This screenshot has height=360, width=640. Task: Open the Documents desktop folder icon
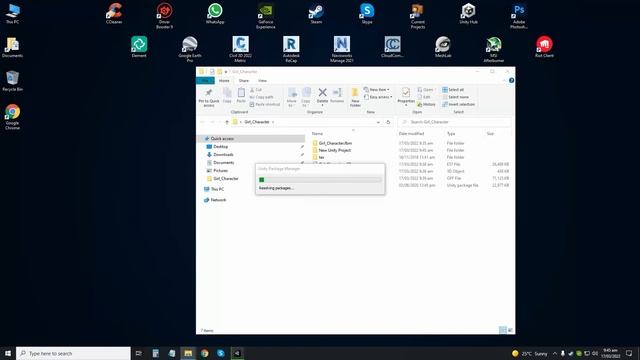coord(12,47)
